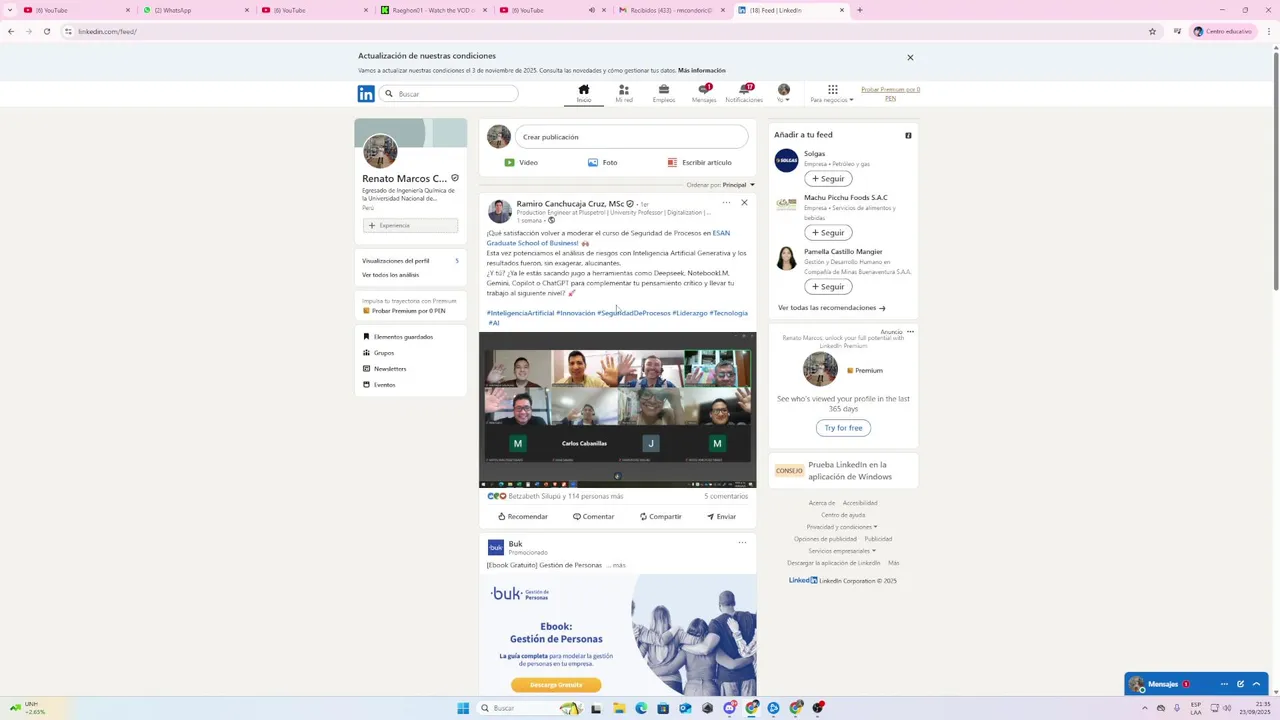Open Más información link in banner

(x=702, y=70)
